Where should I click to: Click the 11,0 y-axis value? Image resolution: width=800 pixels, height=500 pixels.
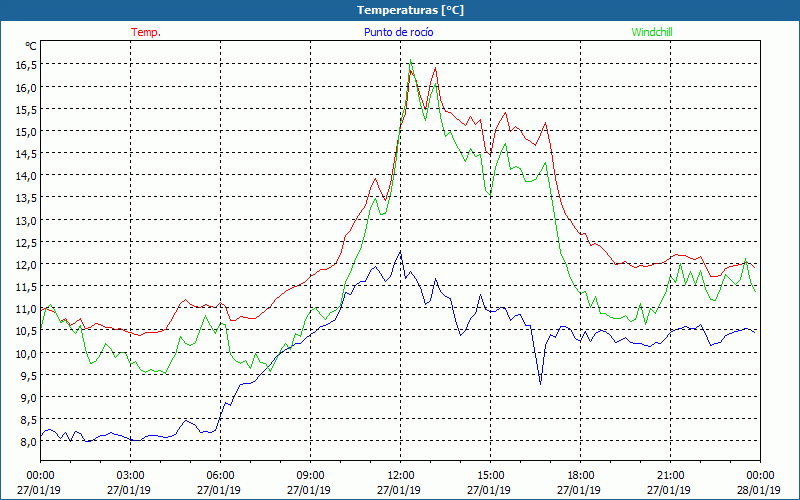[x=26, y=309]
